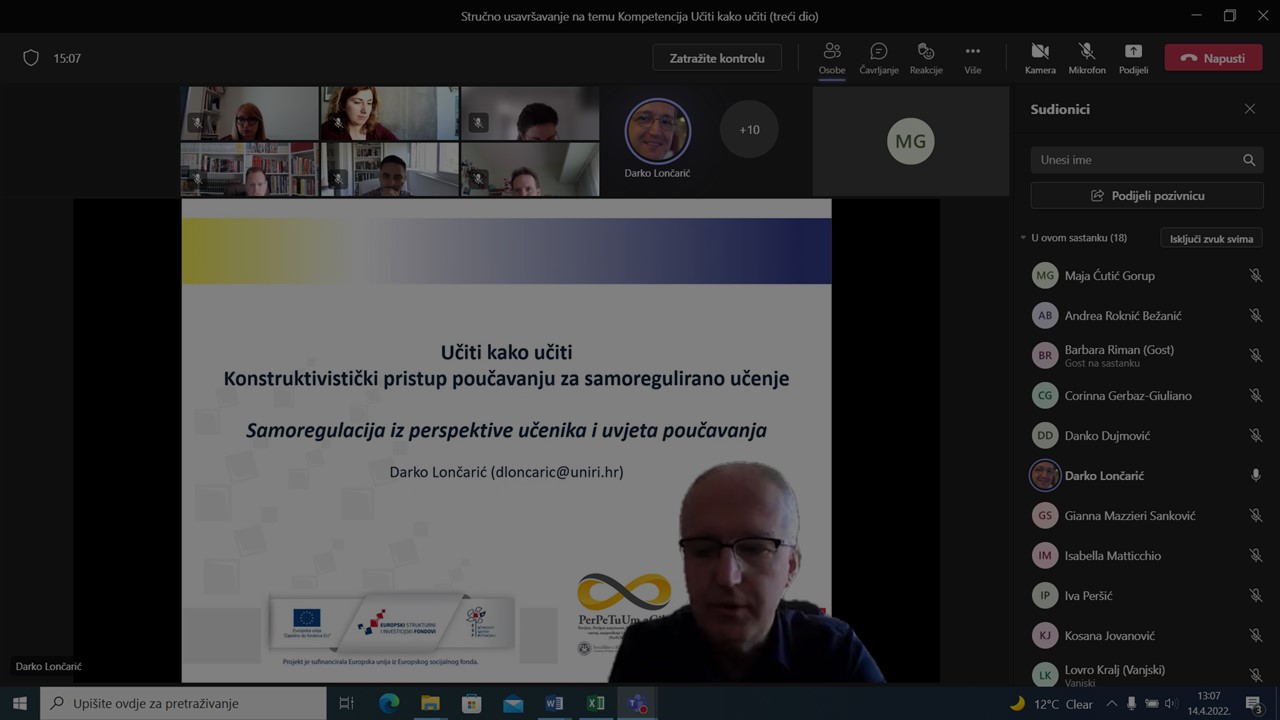Show hidden system tray icons
Screen dimensions: 1280x720
1111,703
